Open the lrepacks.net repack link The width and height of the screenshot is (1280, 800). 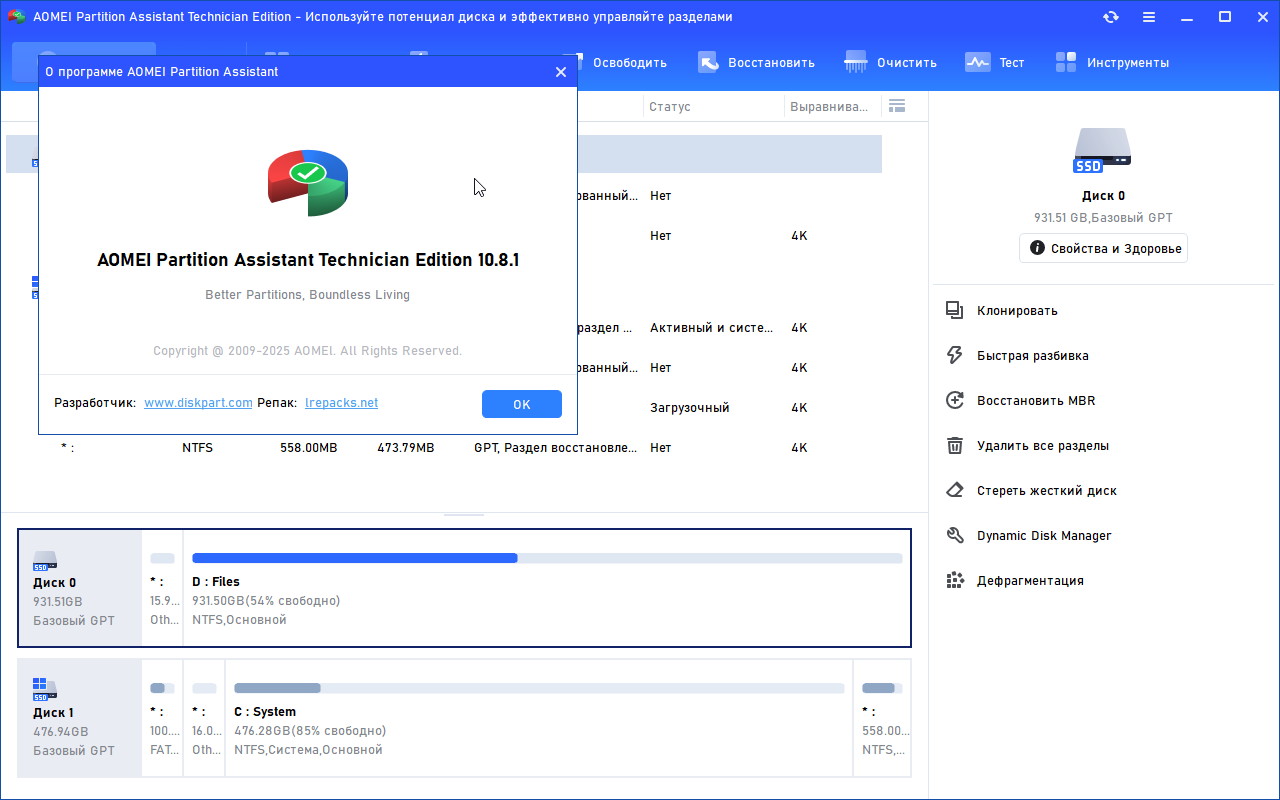[341, 403]
